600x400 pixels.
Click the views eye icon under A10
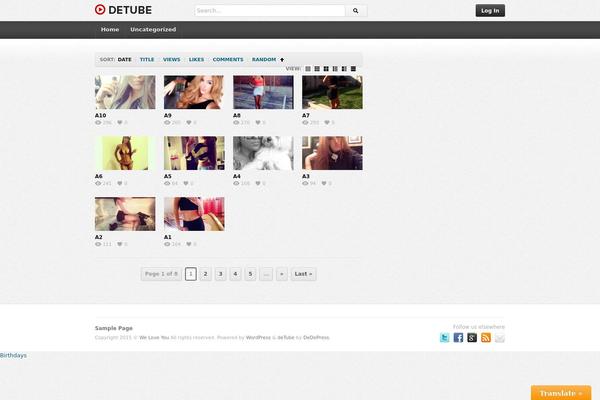[x=98, y=122]
